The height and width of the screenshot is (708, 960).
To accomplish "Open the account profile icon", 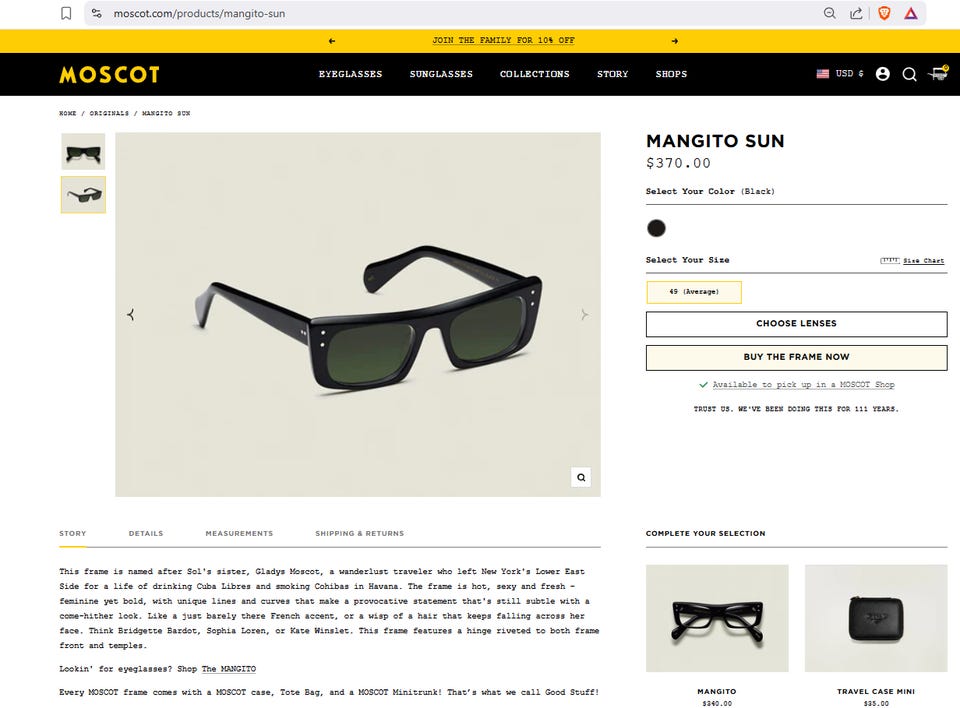I will click(882, 74).
